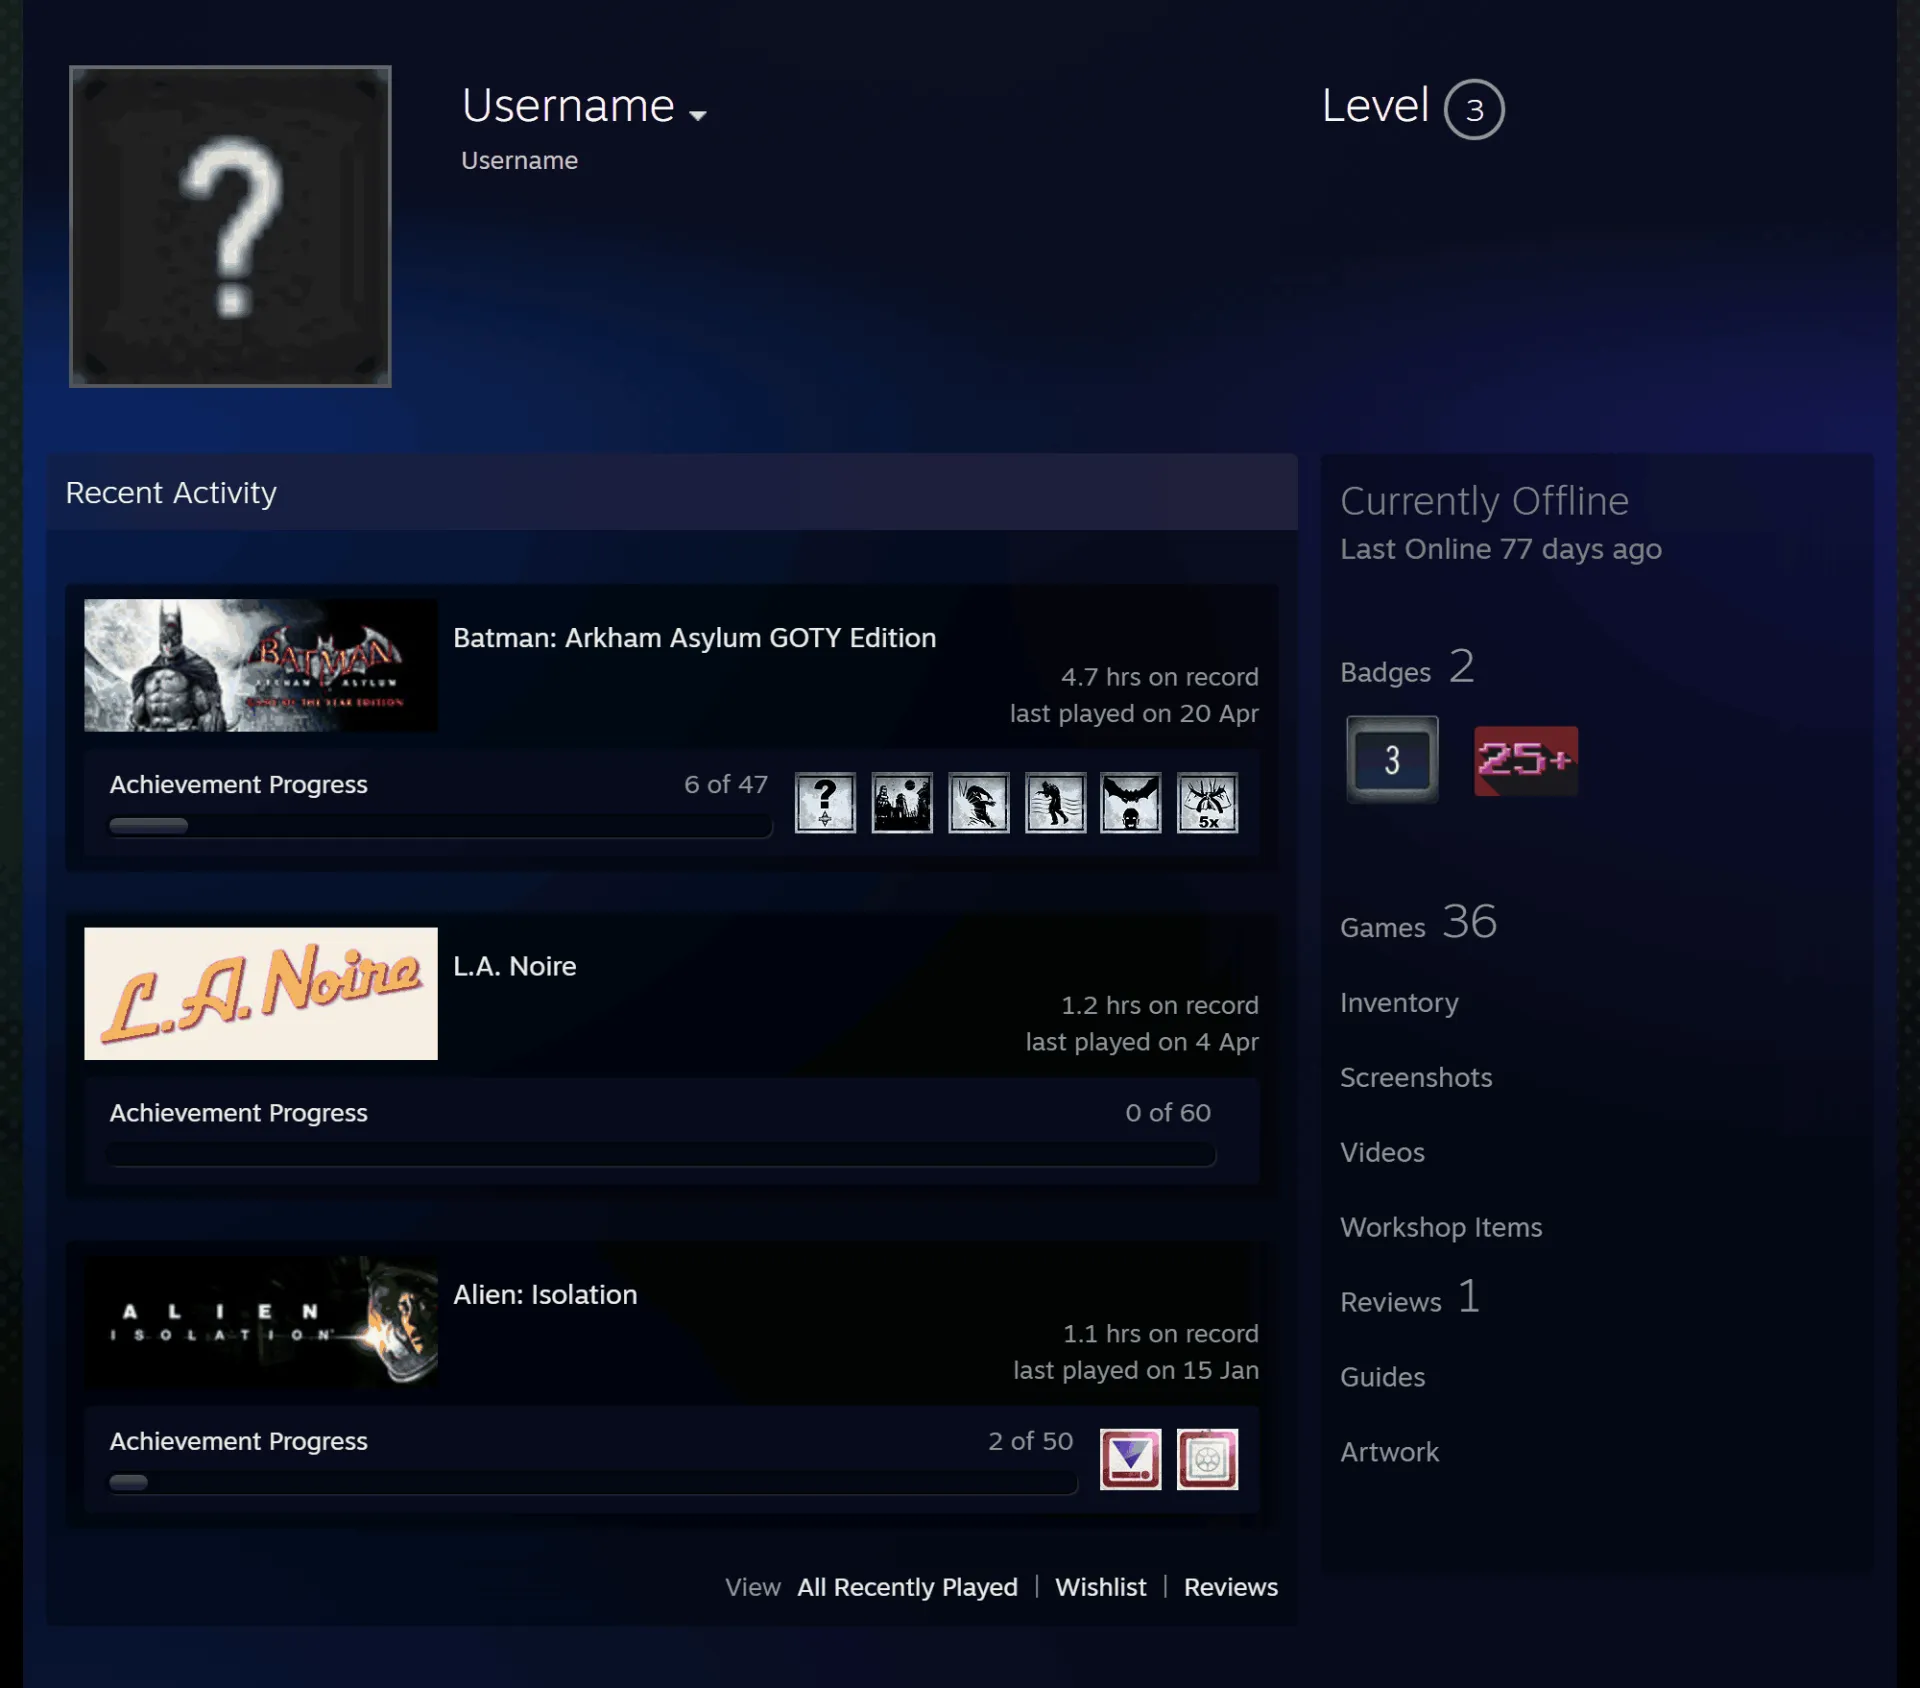
Task: Click the Recent Activity header
Action: pos(672,492)
